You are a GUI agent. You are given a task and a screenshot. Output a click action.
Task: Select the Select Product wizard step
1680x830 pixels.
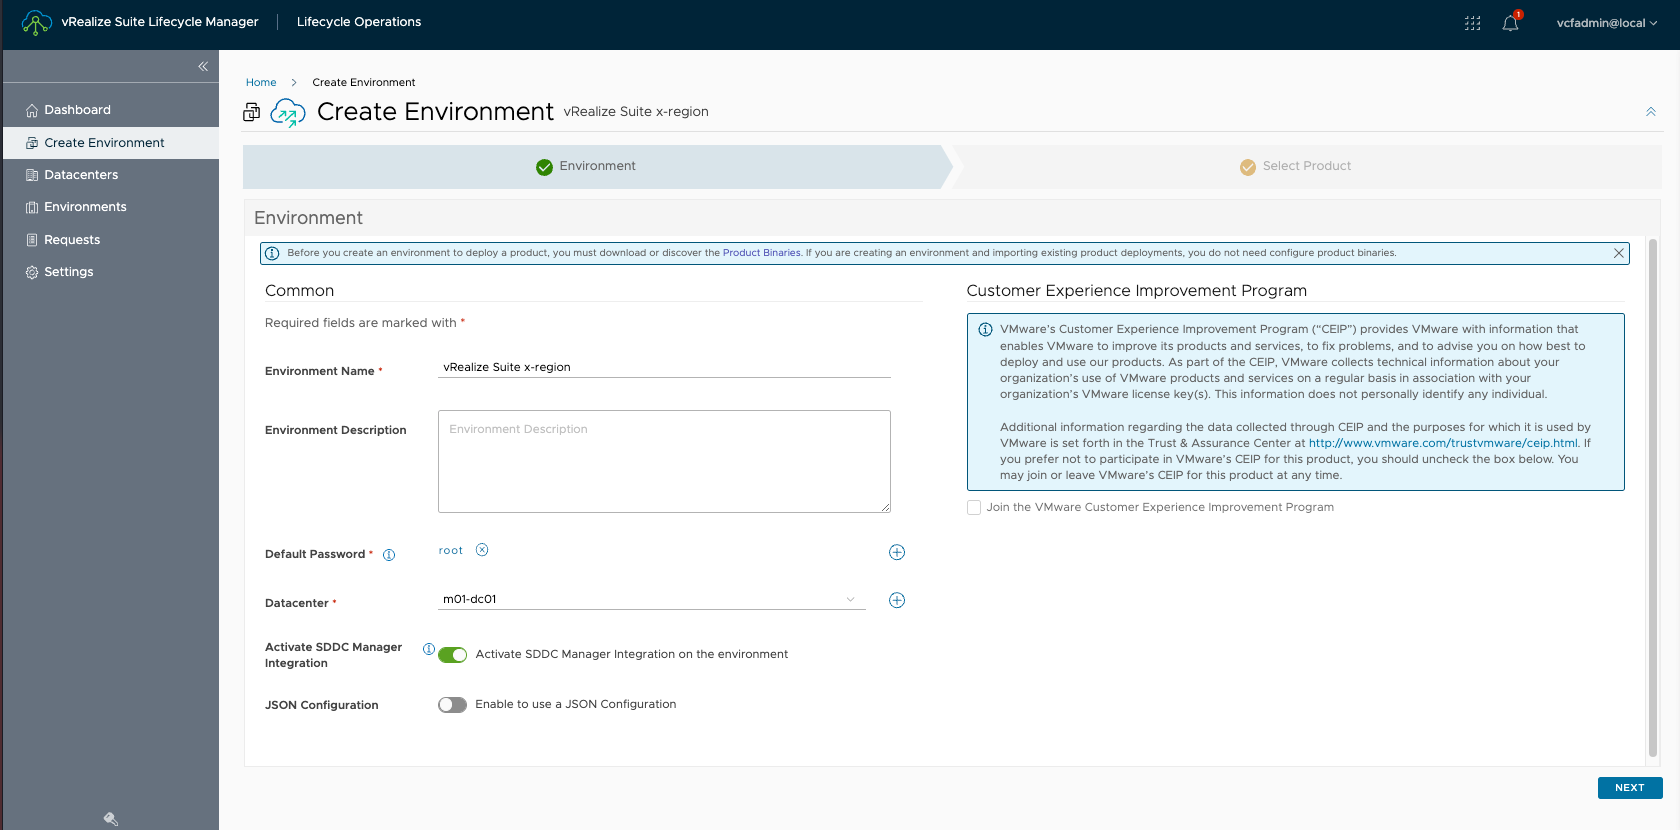click(1306, 167)
